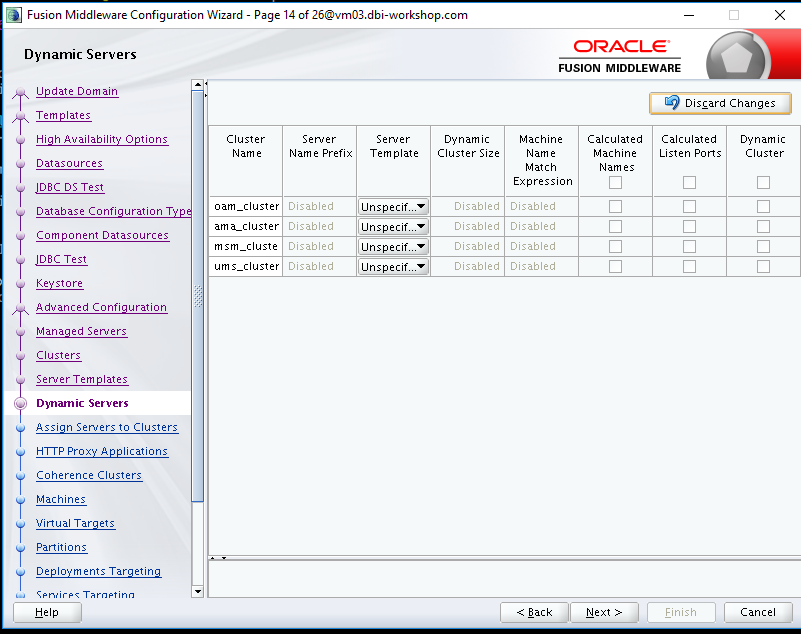Viewport: 801px width, 634px height.
Task: Click the Oracle Fusion Middleware logo
Action: (620, 56)
